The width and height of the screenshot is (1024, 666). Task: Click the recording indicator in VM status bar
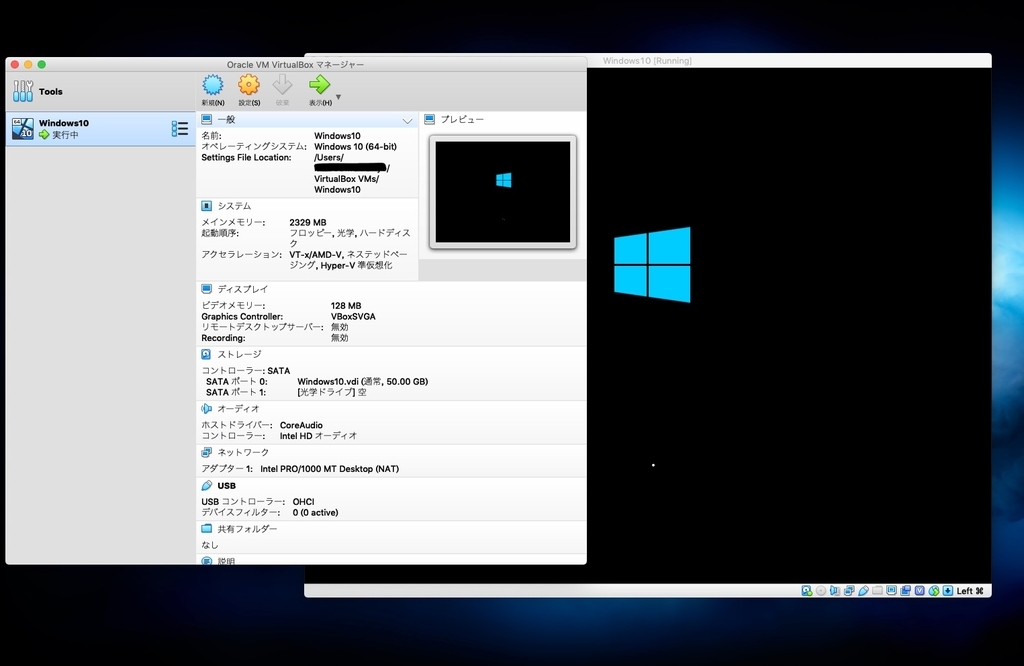tap(905, 591)
